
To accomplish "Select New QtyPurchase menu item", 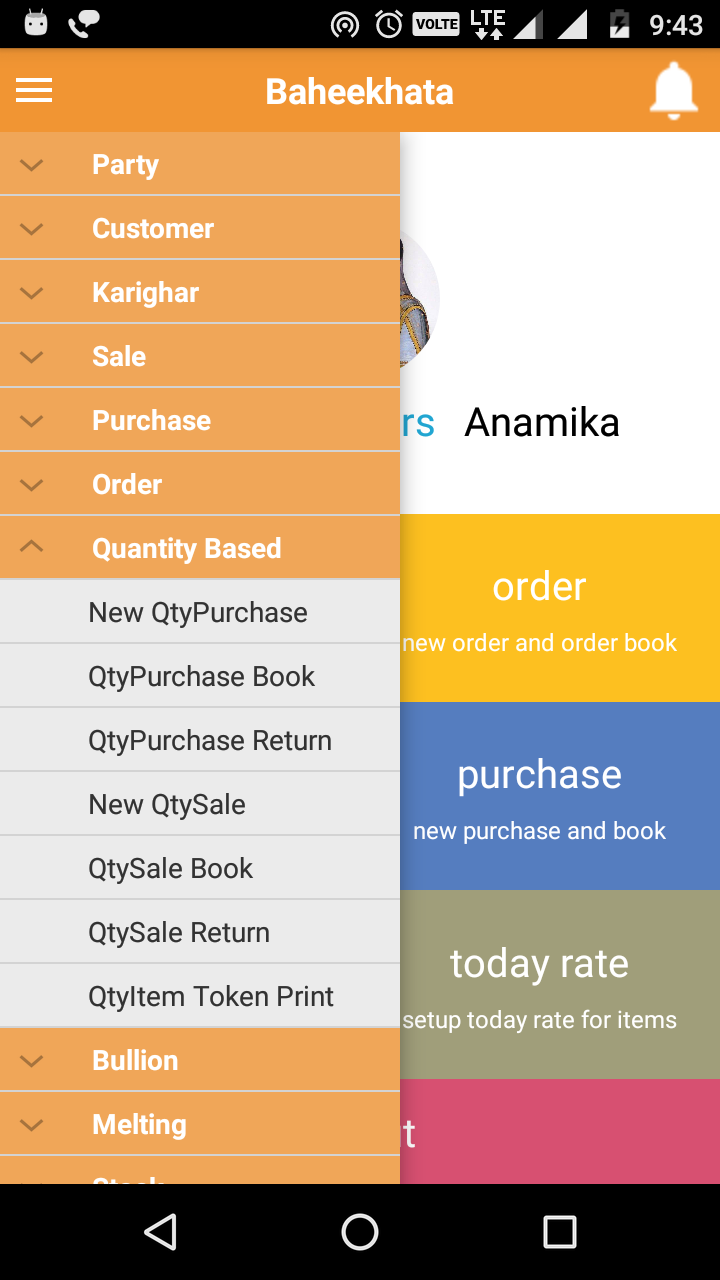I will [198, 612].
